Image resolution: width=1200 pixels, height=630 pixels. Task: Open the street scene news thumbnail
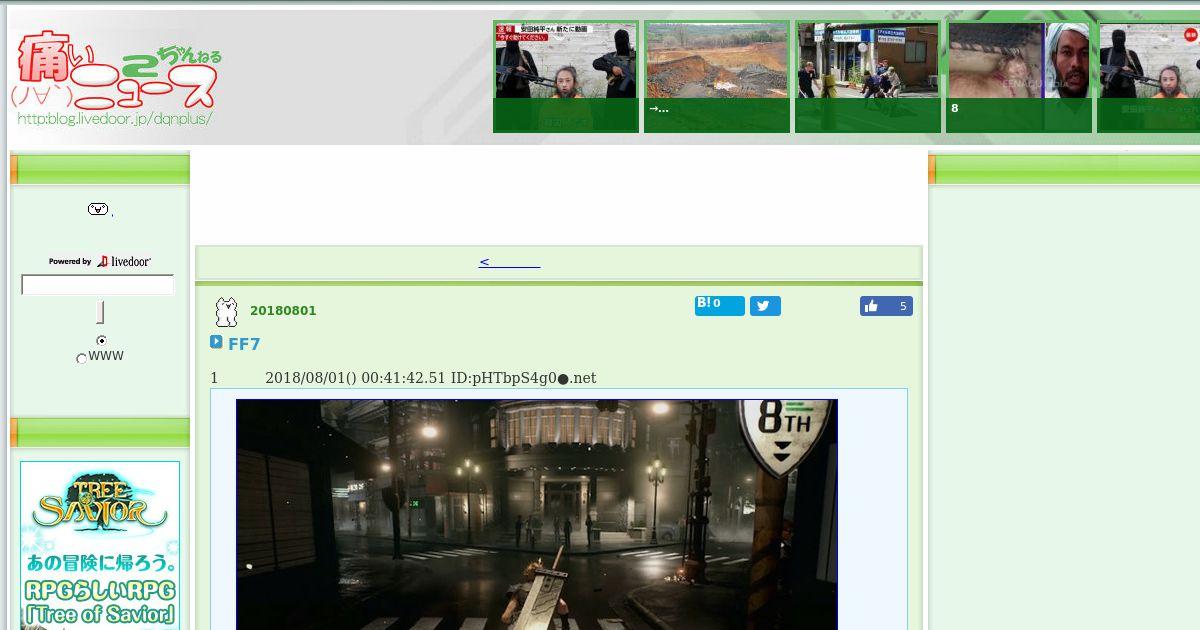pyautogui.click(x=868, y=76)
